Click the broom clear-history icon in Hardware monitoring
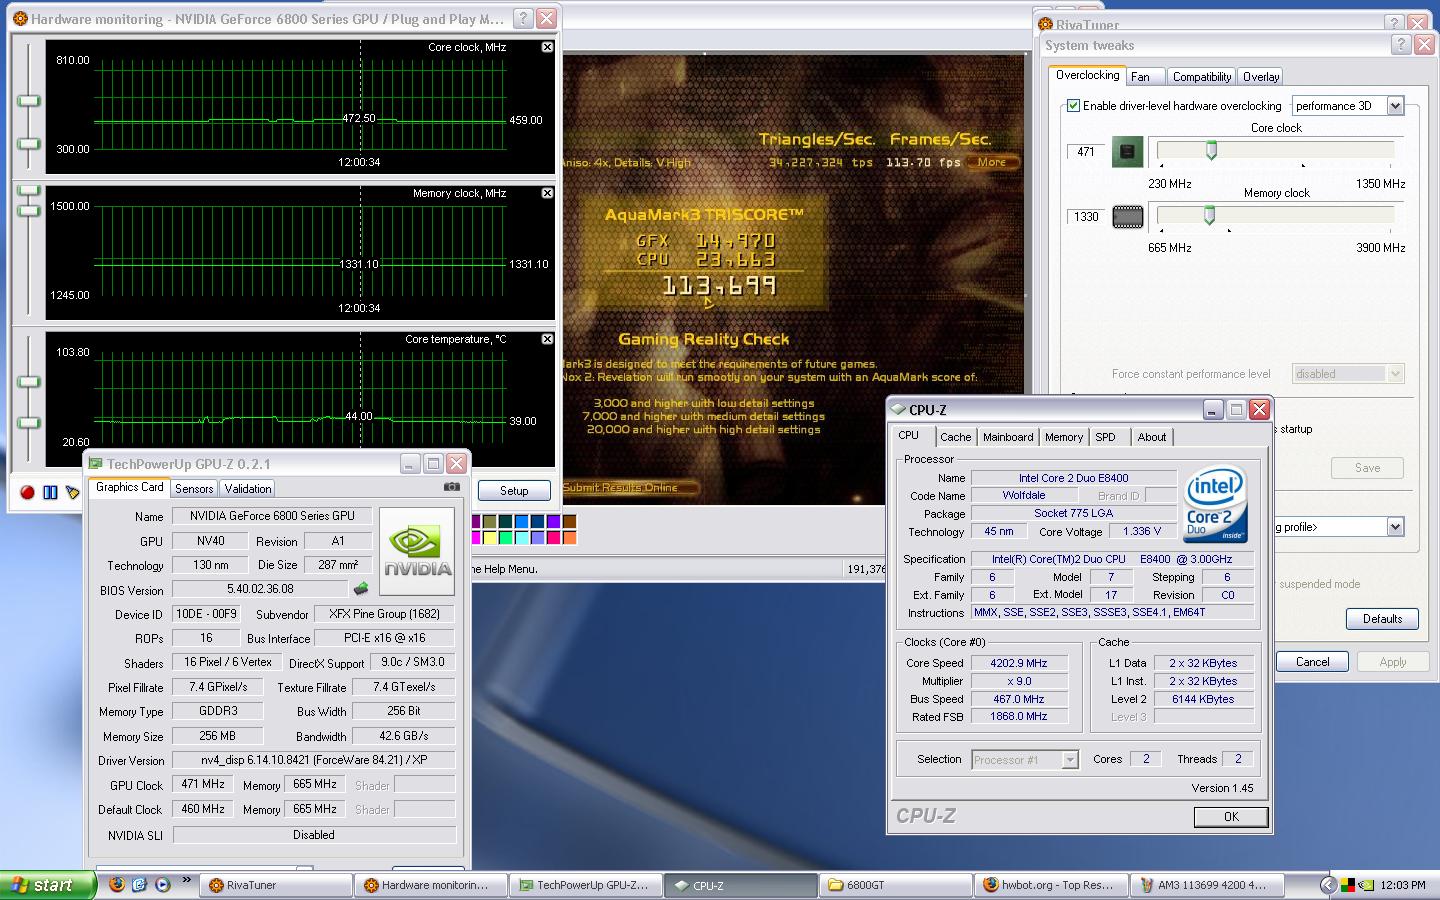The image size is (1440, 900). coord(72,492)
